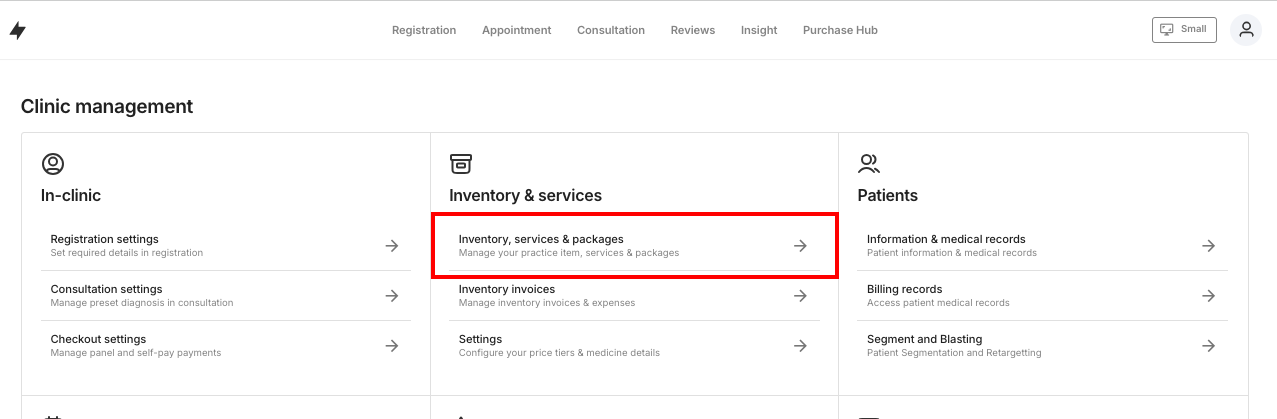
Task: Click the Inventory & services box icon
Action: click(x=460, y=164)
